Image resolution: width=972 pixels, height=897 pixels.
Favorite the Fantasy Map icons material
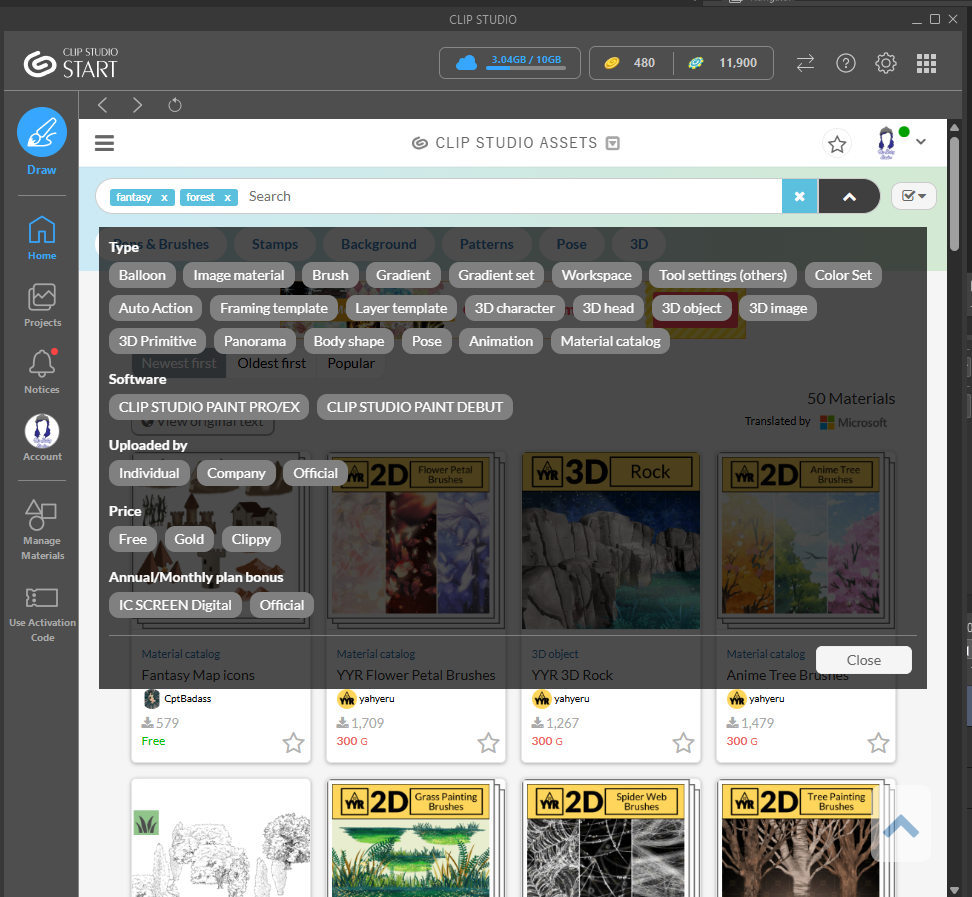pyautogui.click(x=293, y=743)
